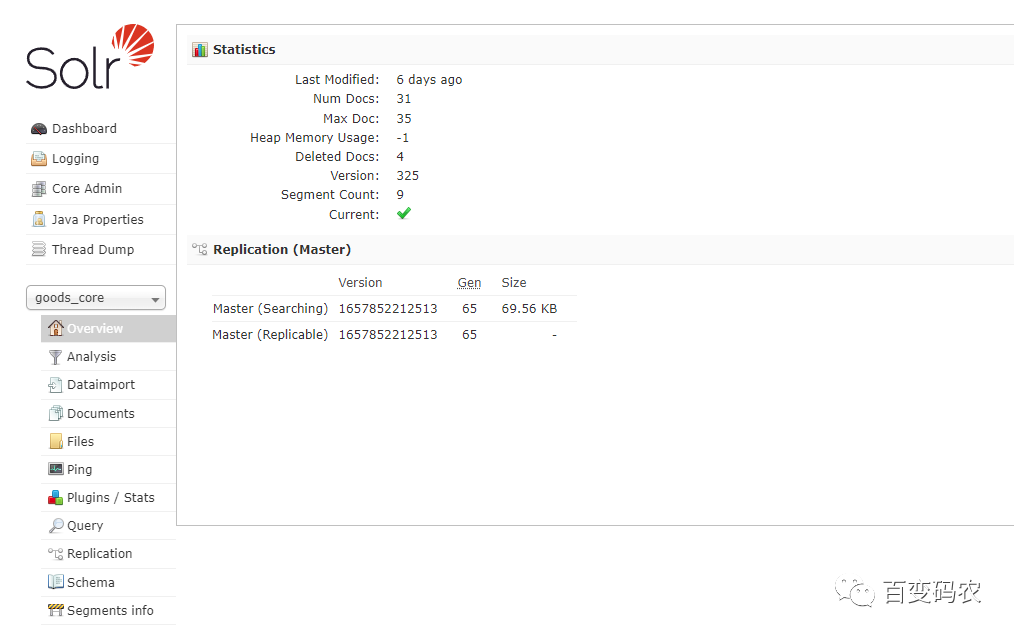Click the Master (Searching) version number

point(388,309)
